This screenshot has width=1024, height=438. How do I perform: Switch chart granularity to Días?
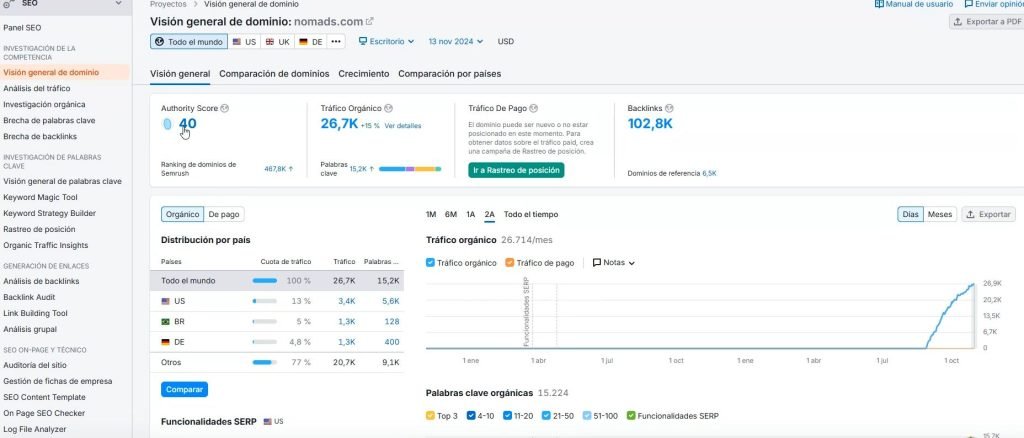coord(910,214)
